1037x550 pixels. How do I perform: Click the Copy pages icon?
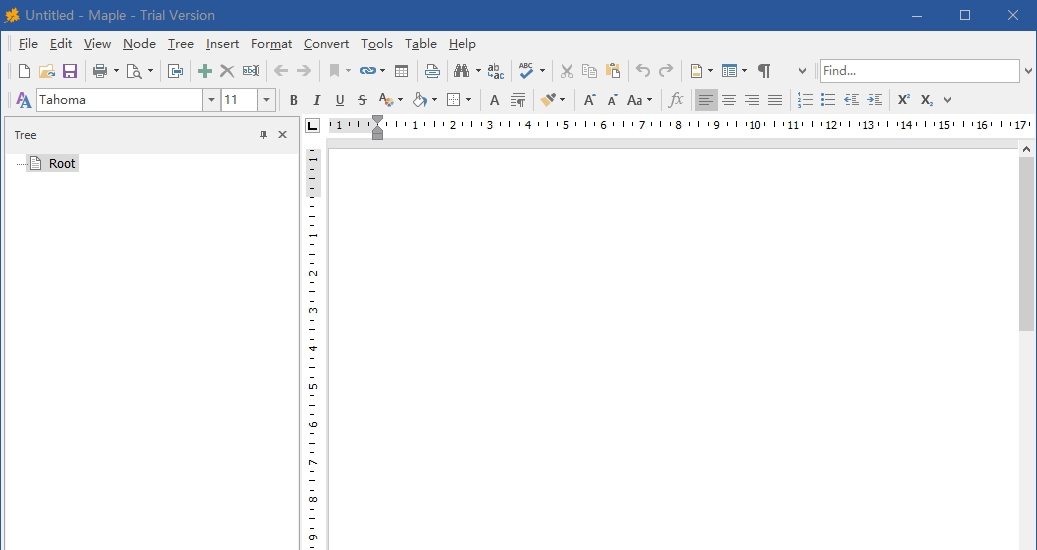point(589,71)
